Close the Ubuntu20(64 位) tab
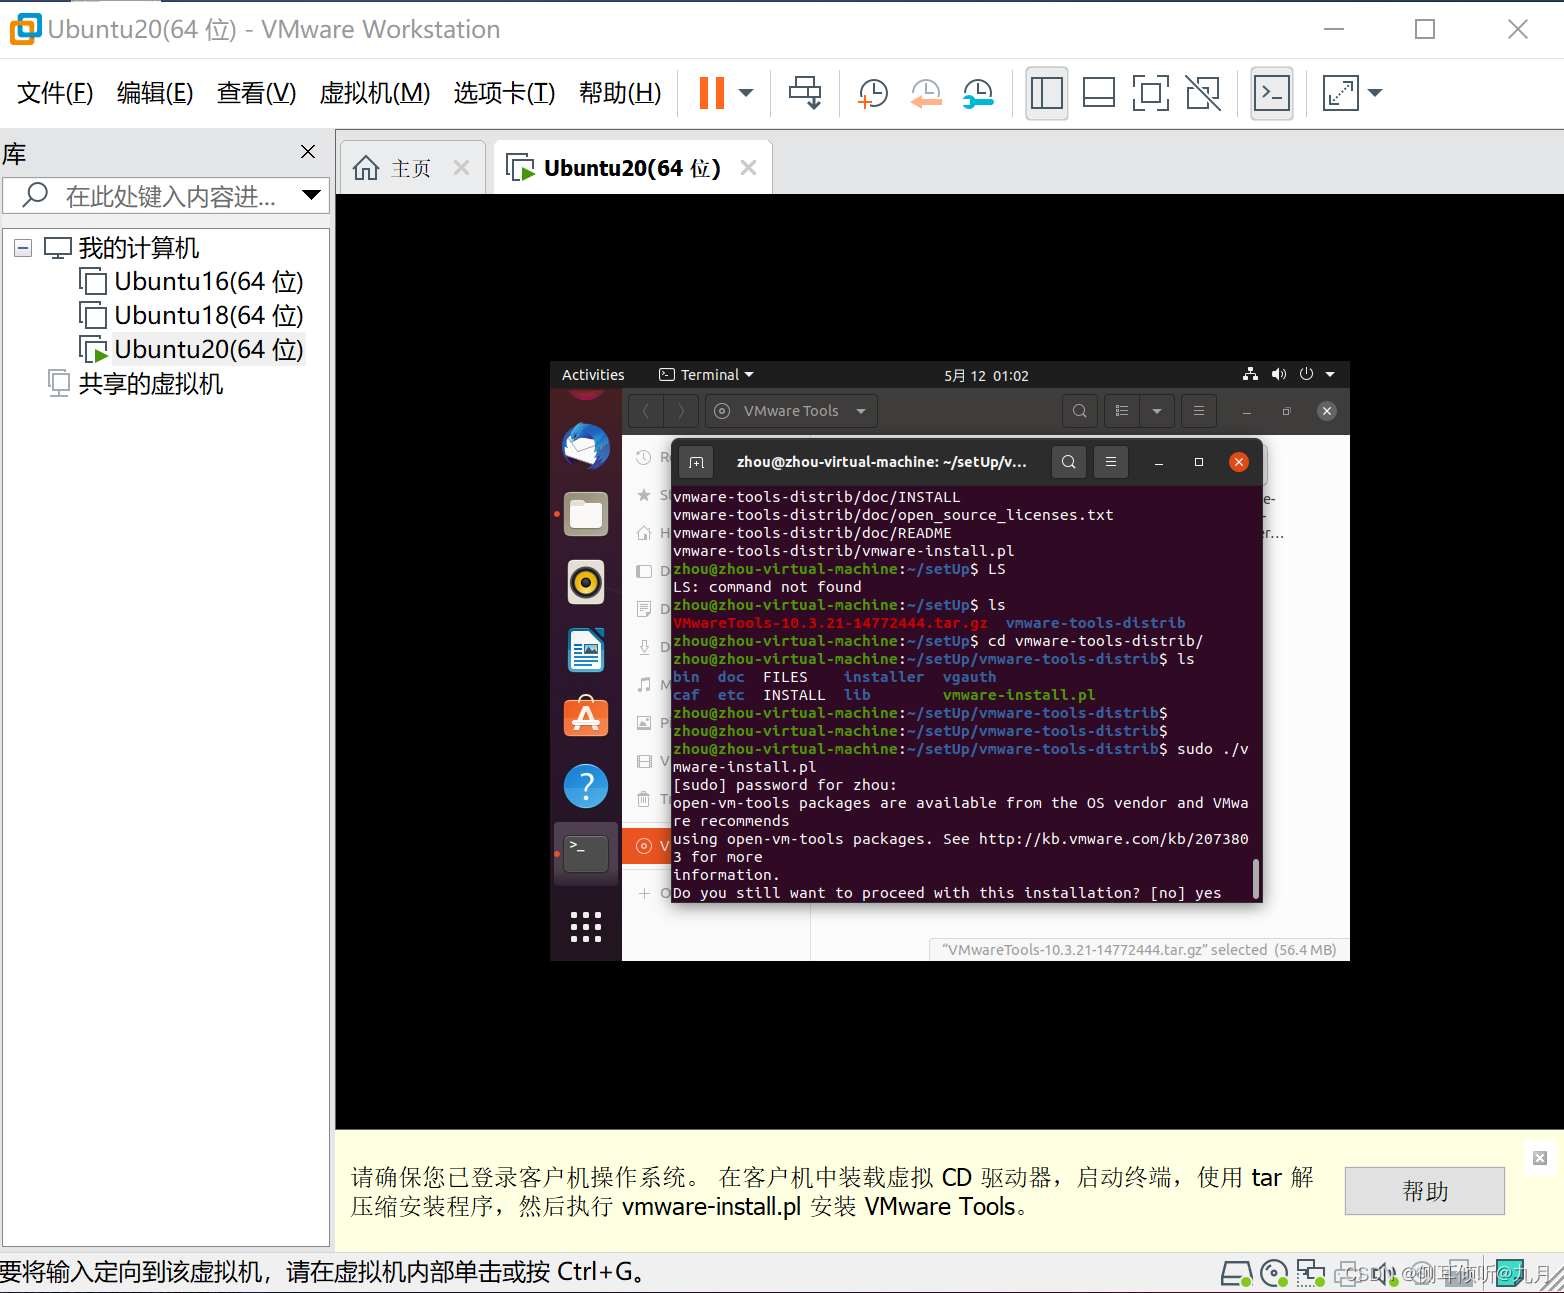 [x=748, y=168]
